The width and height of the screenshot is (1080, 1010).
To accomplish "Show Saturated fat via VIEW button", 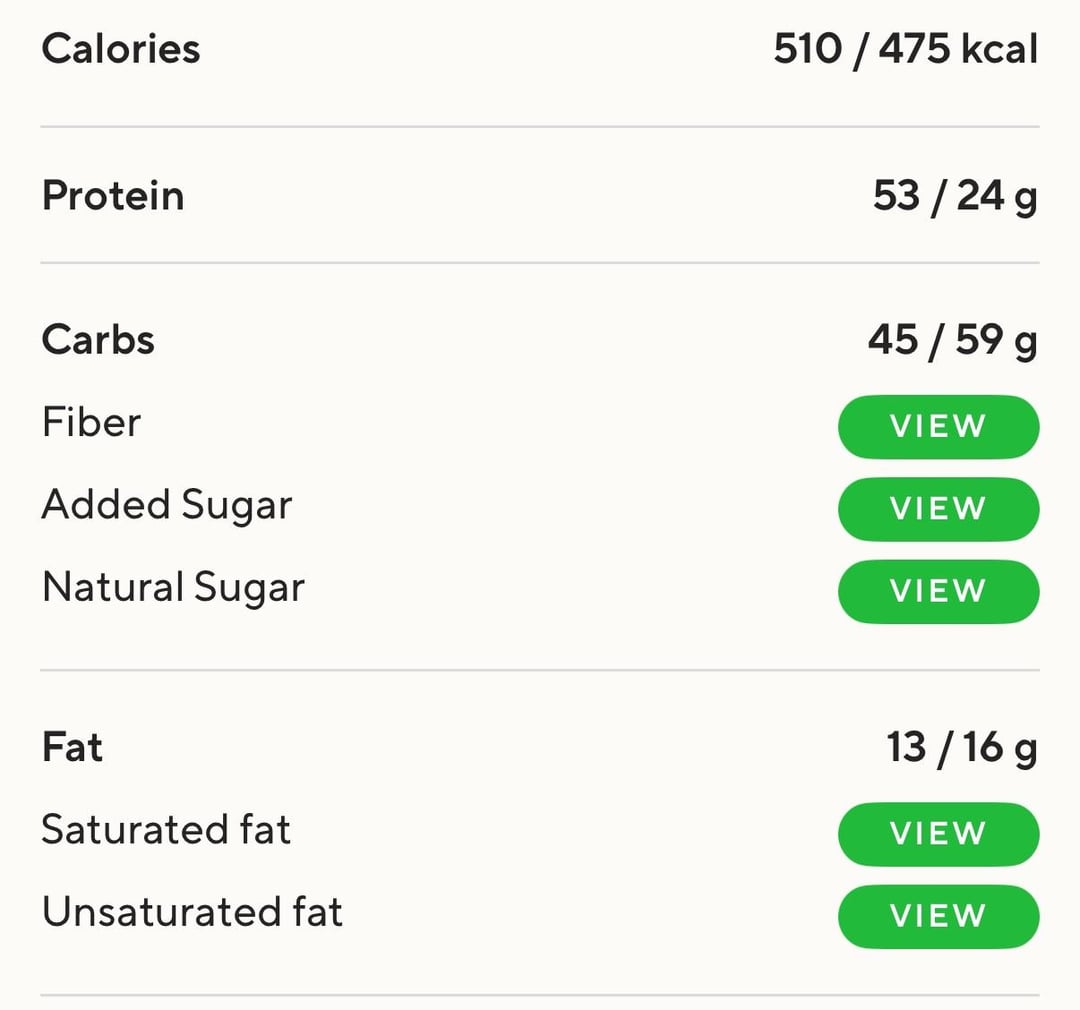I will [x=938, y=834].
